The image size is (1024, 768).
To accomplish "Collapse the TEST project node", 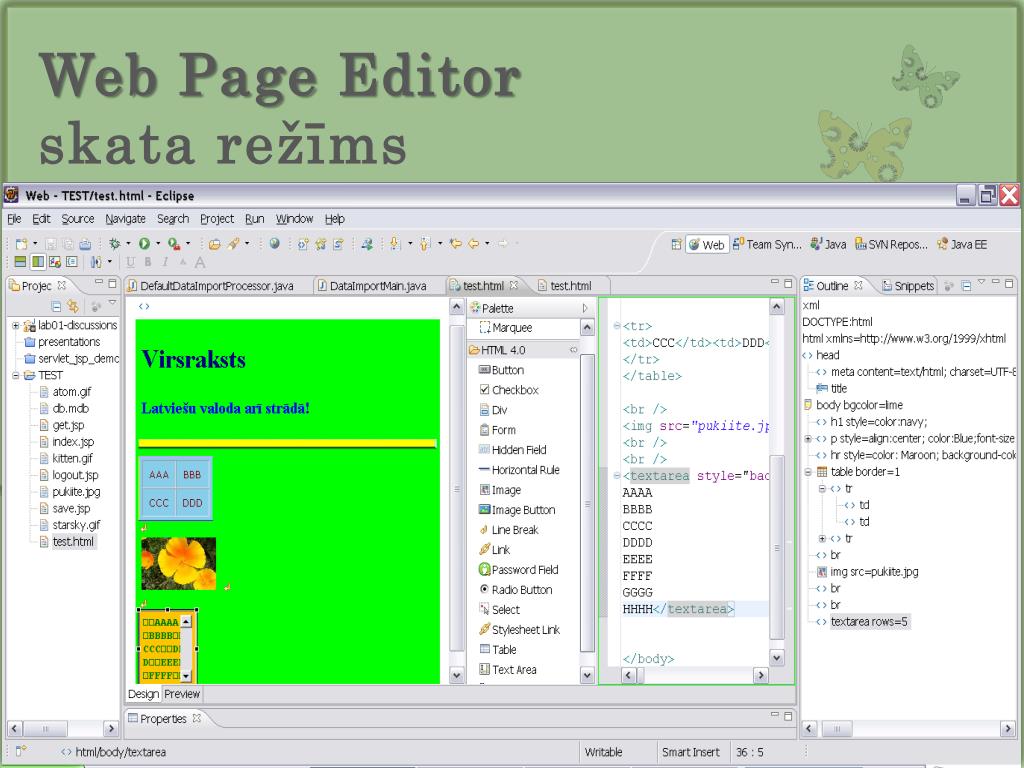I will 16,376.
